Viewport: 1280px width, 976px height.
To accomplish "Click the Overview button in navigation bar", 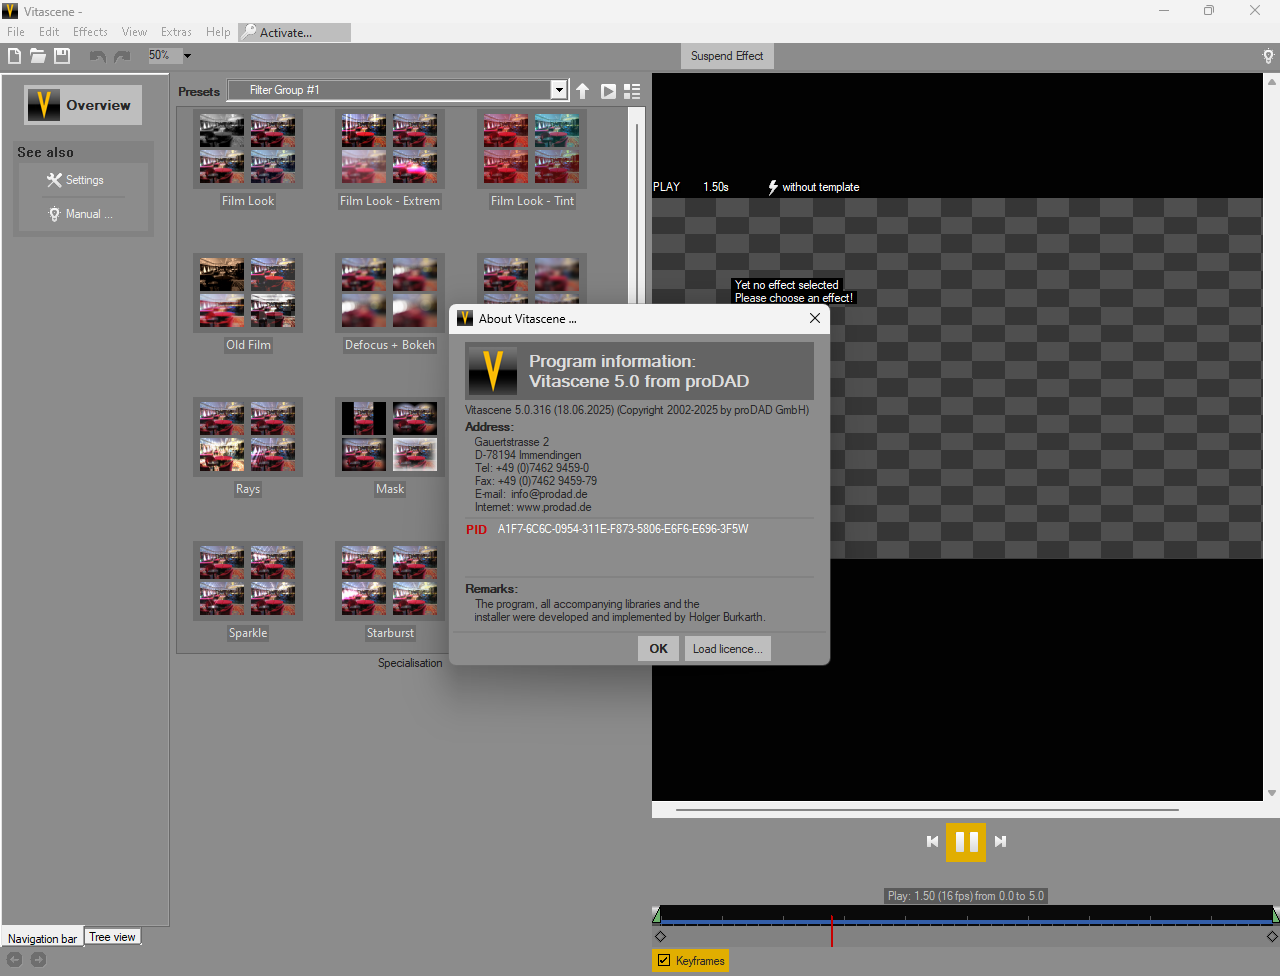I will click(83, 105).
